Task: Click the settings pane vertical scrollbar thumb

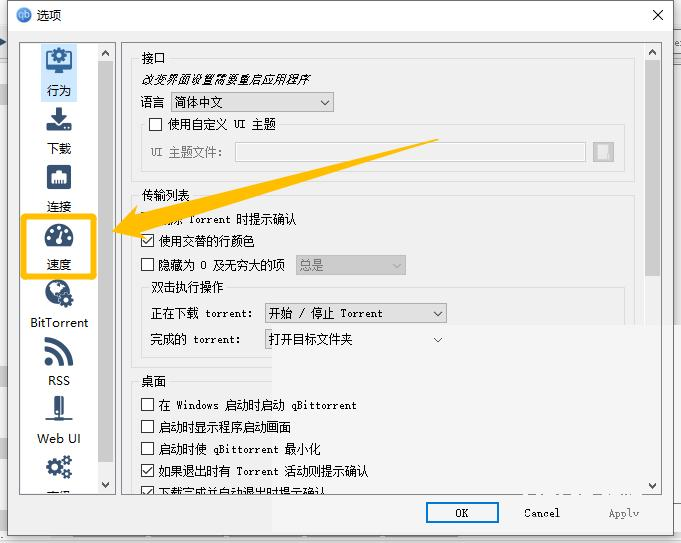Action: pyautogui.click(x=652, y=168)
